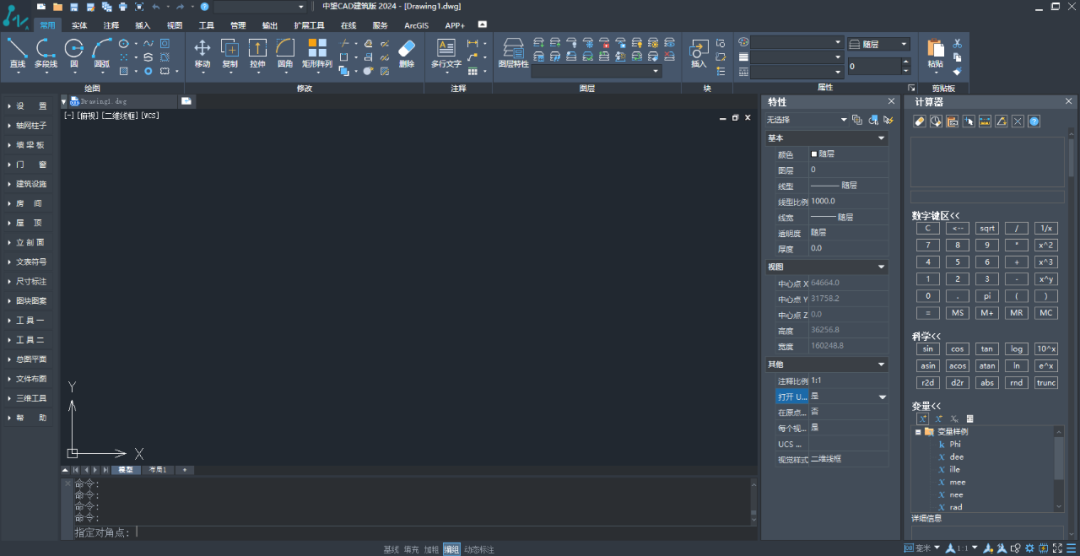Open the 门窗 sidebar menu
Screen dimensions: 1080x556
click(x=30, y=164)
